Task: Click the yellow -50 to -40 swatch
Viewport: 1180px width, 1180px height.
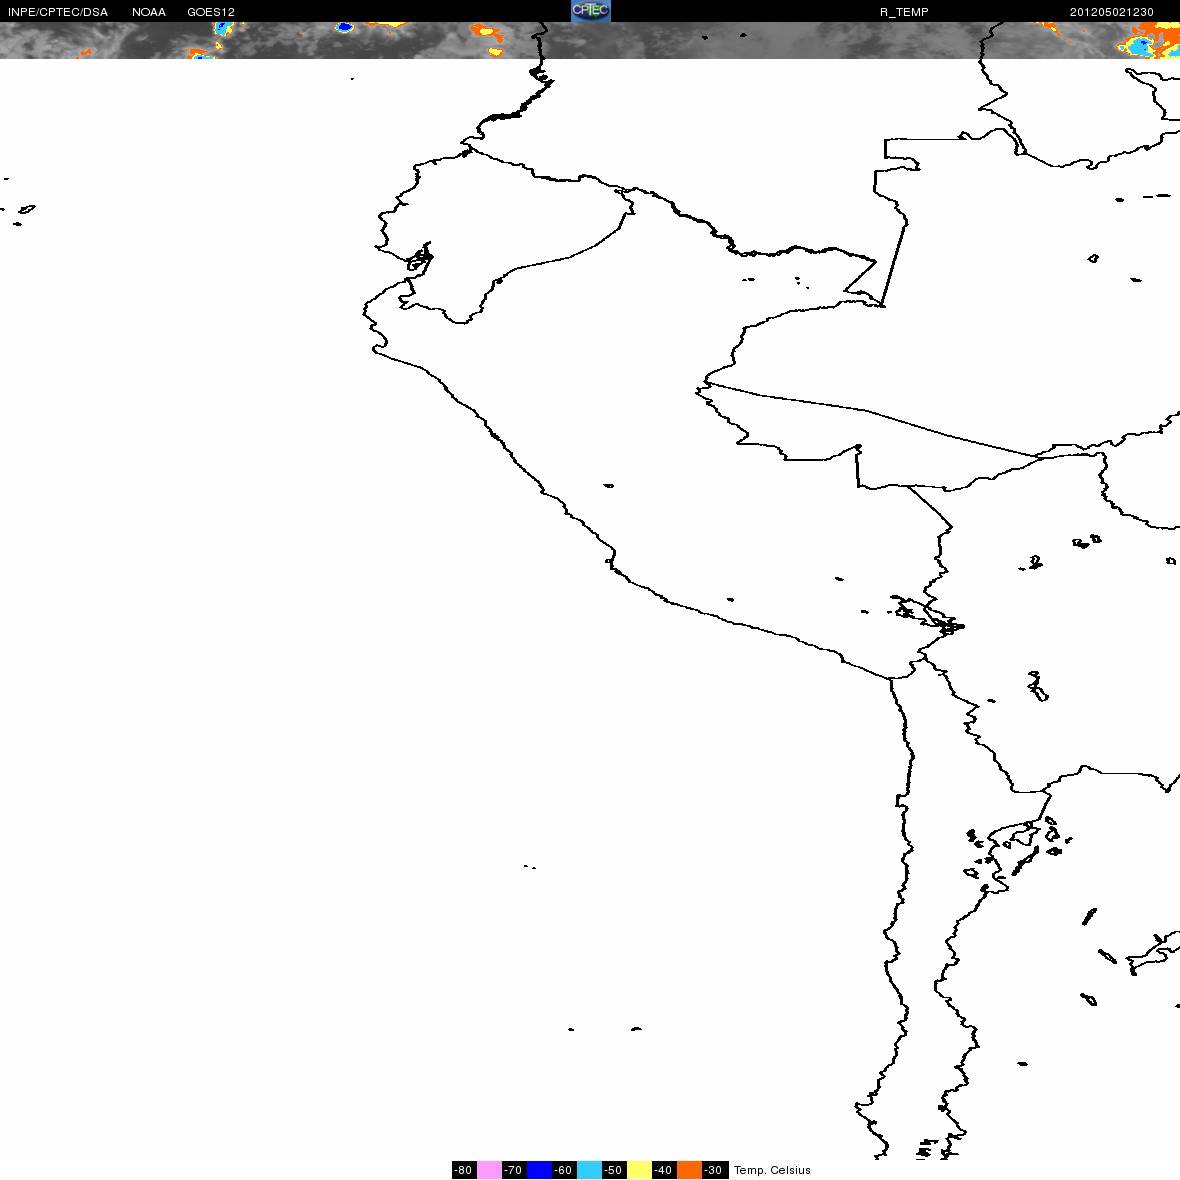Action: [640, 1169]
